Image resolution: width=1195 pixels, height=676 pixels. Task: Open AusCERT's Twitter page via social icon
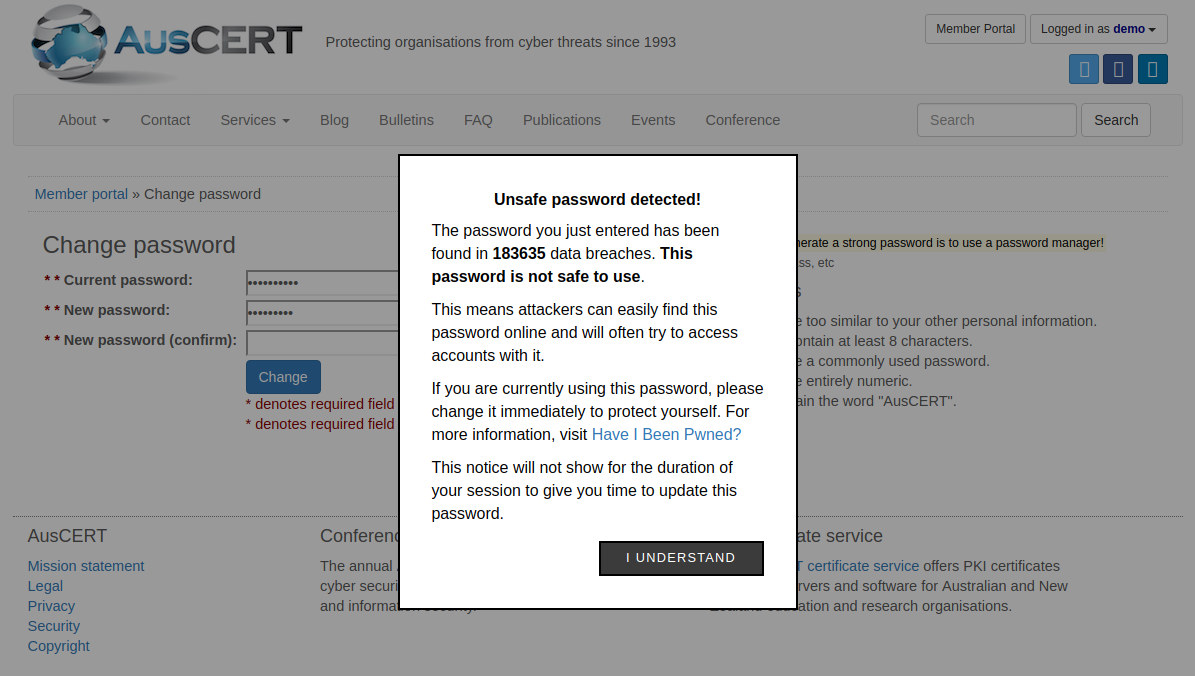tap(1084, 68)
